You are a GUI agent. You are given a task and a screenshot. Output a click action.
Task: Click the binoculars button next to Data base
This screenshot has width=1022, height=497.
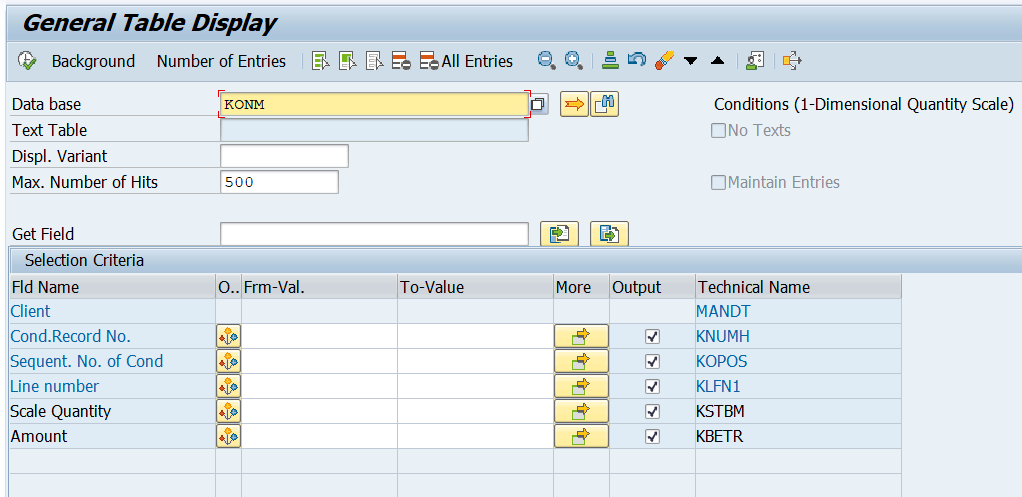click(x=605, y=104)
